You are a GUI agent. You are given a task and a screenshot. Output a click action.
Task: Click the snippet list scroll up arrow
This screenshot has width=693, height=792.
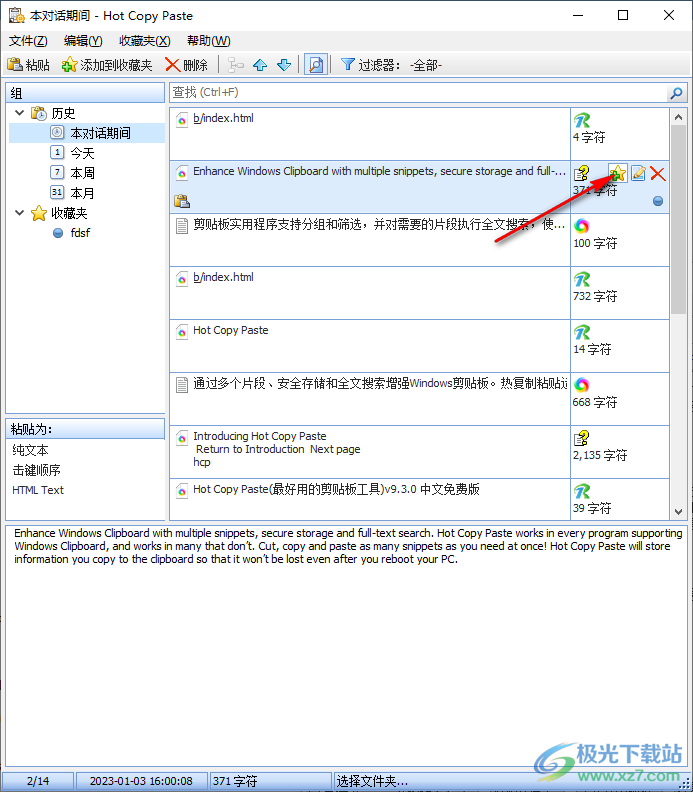tap(678, 117)
